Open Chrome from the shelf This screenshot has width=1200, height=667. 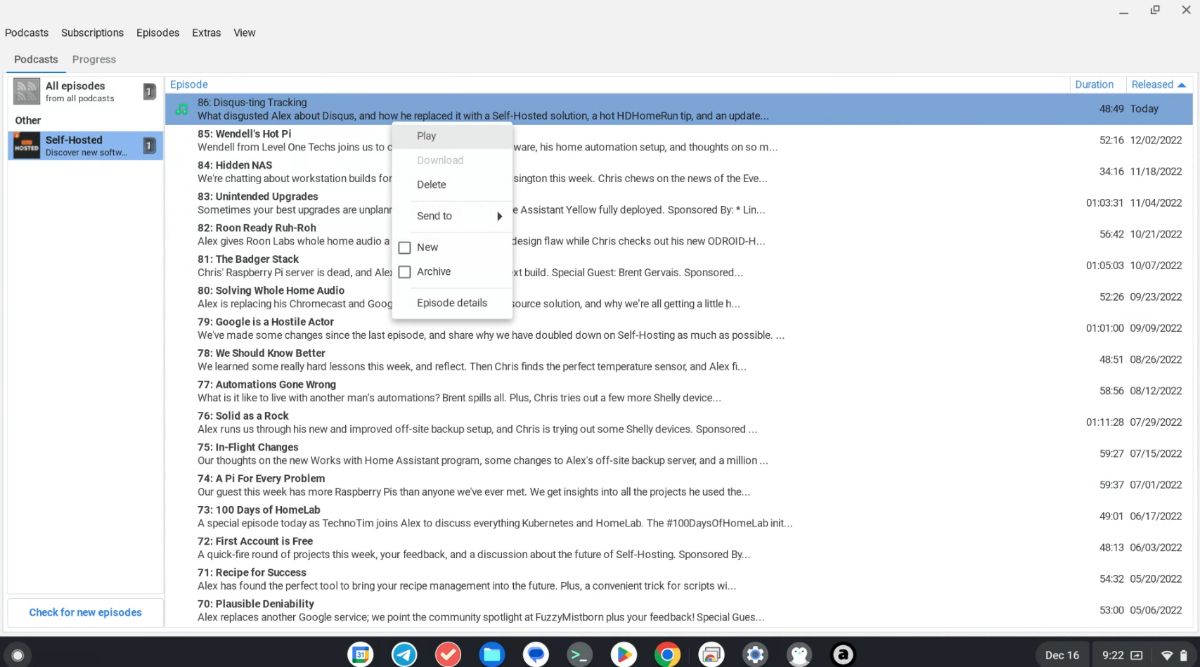669,655
